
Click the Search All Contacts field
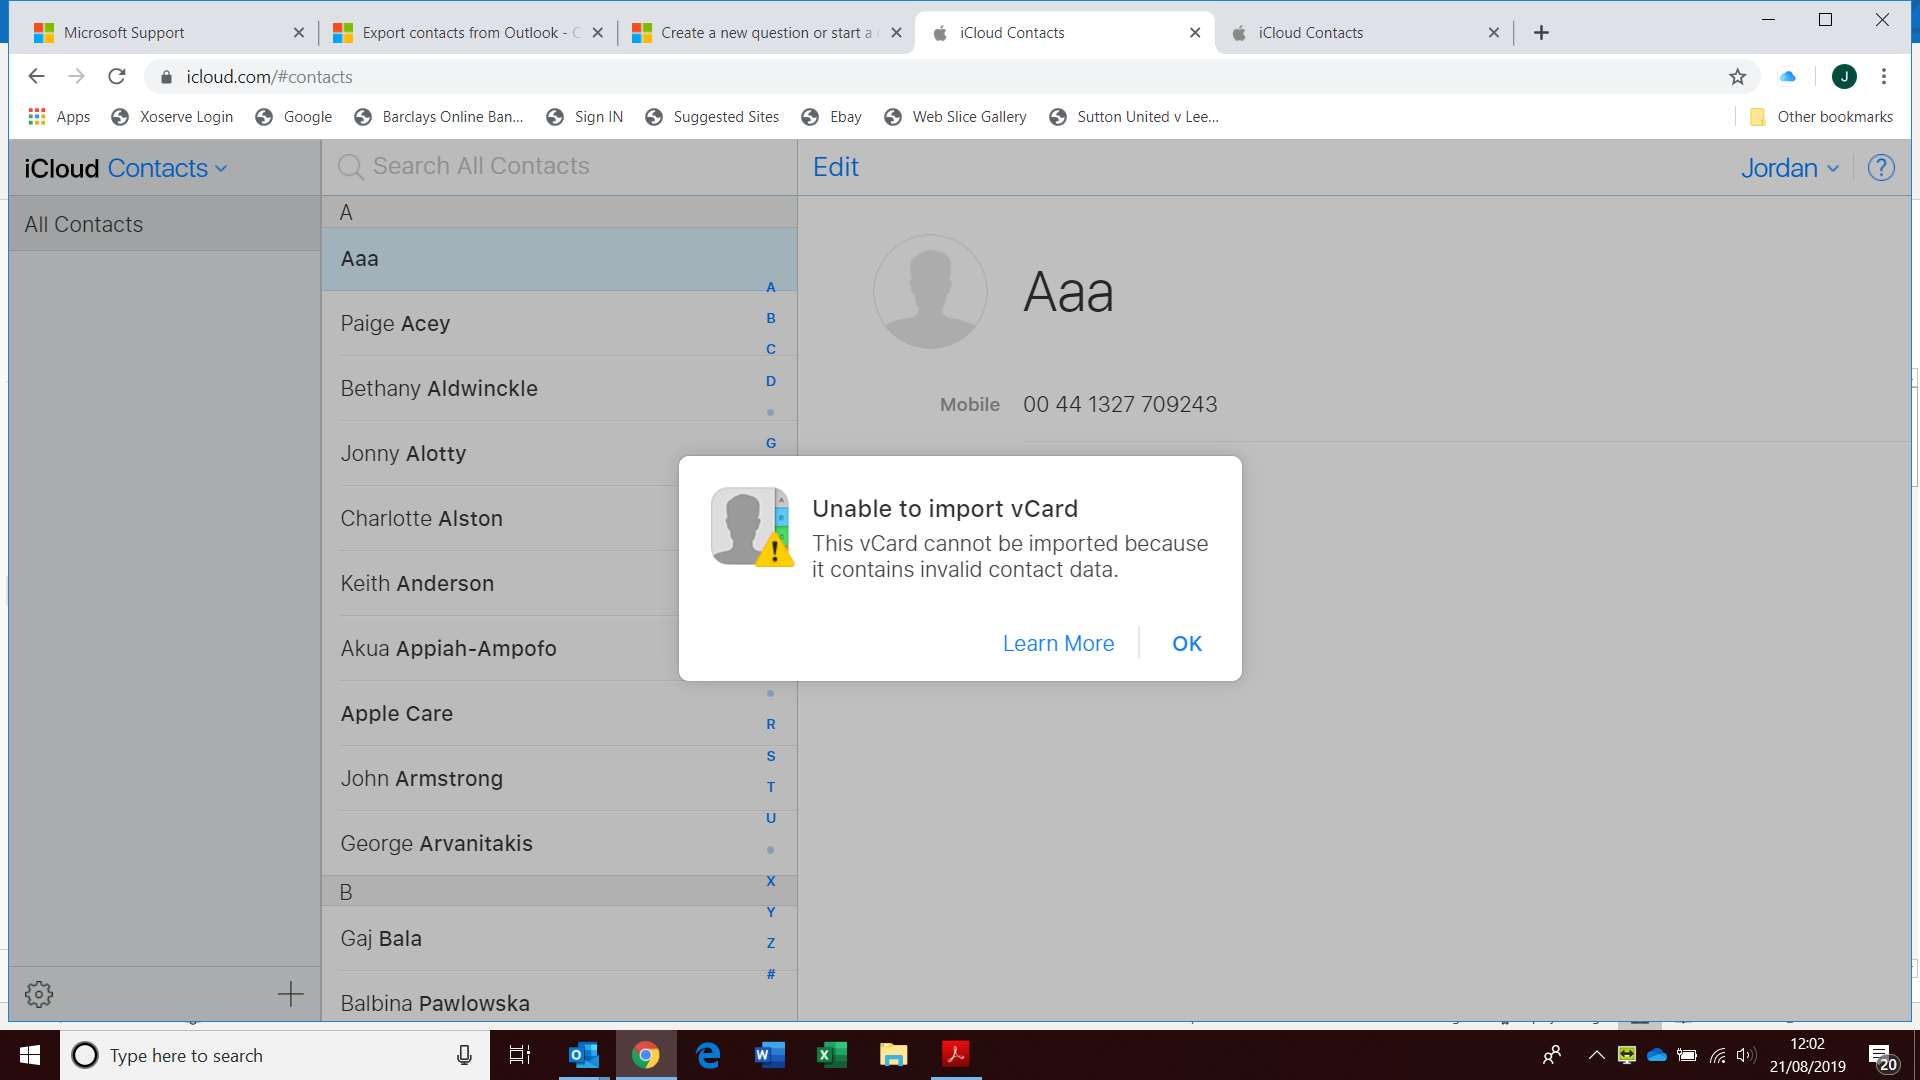480,166
